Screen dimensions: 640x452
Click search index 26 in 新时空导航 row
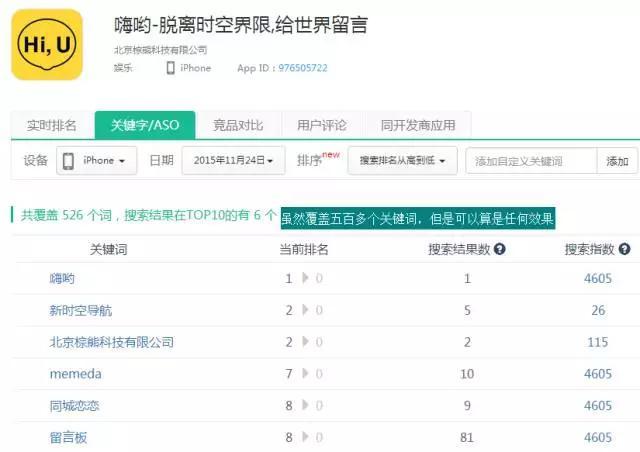(598, 310)
